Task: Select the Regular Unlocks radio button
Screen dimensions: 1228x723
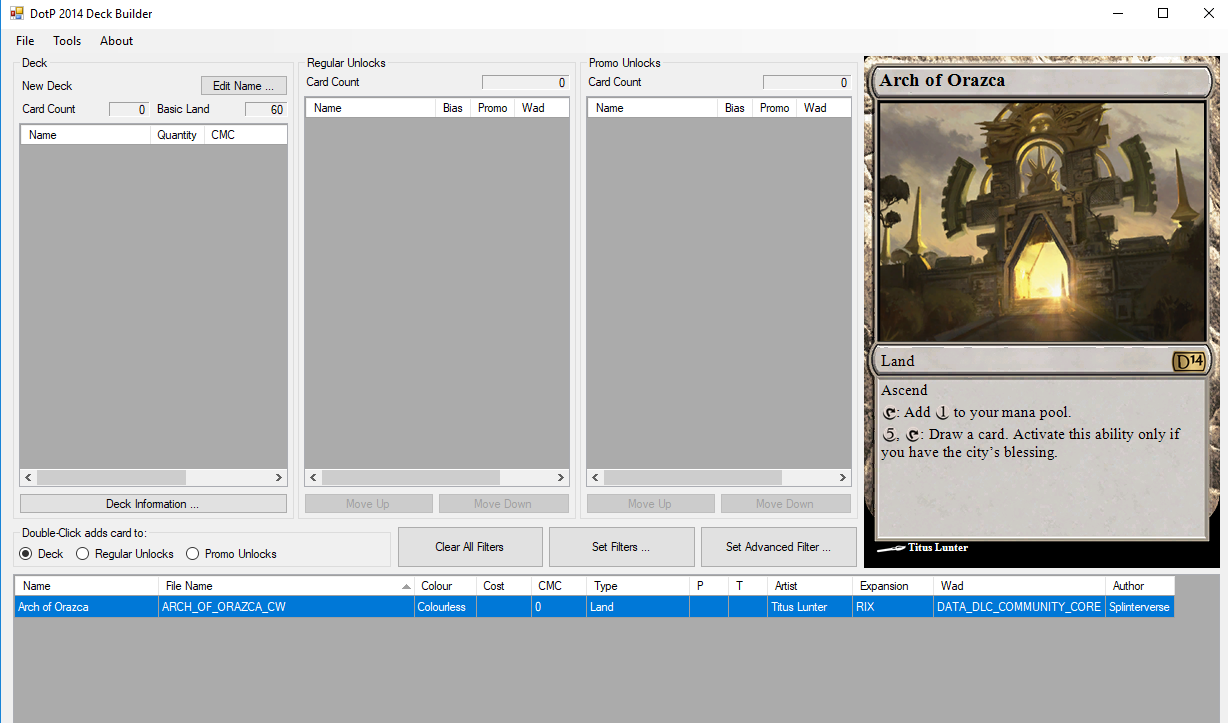Action: 125,554
